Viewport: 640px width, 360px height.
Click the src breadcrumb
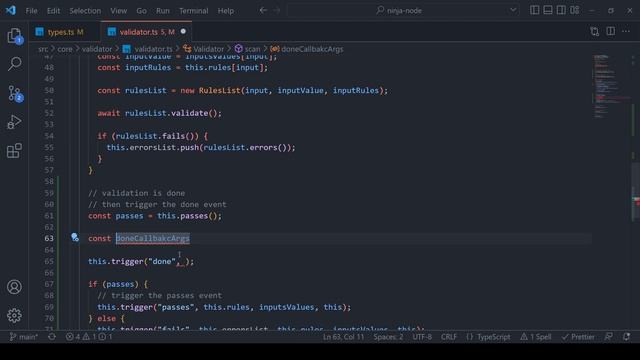[43, 49]
